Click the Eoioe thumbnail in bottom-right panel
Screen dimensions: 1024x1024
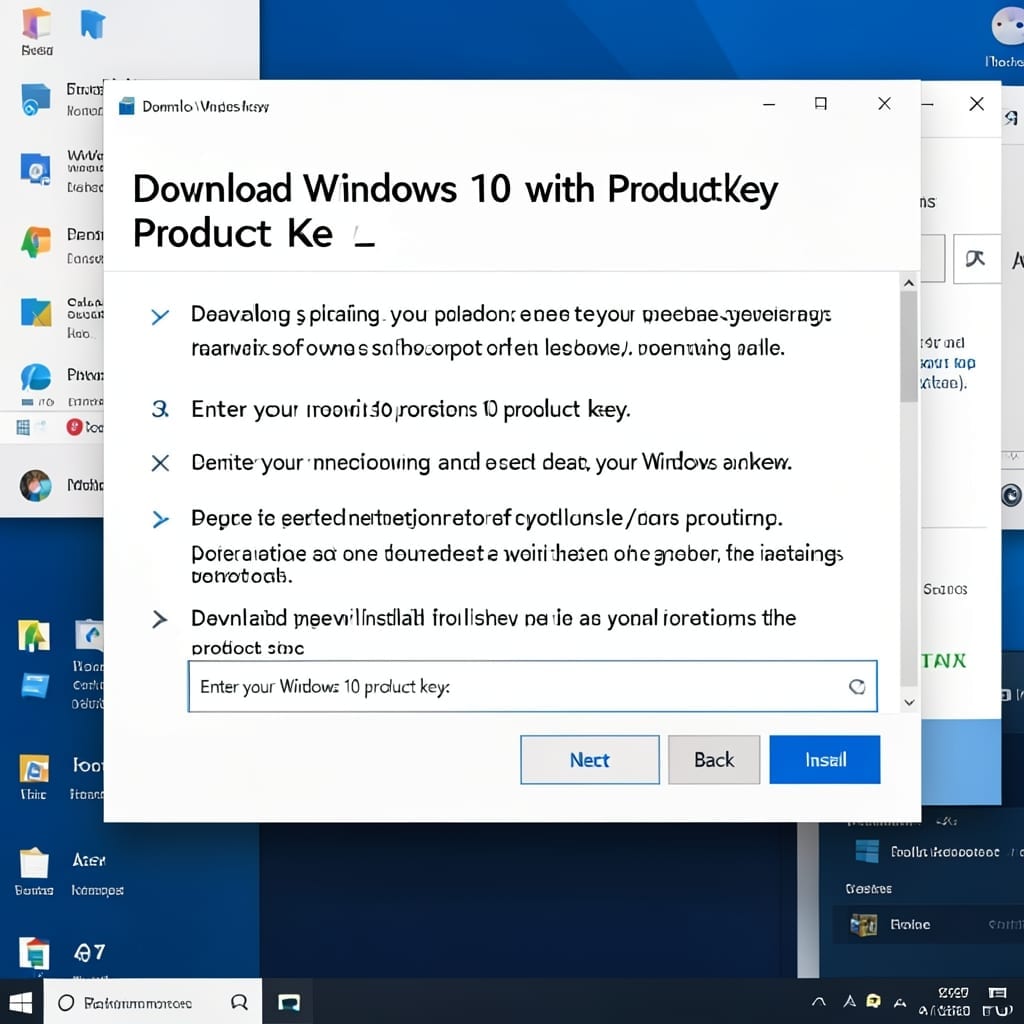tap(863, 925)
